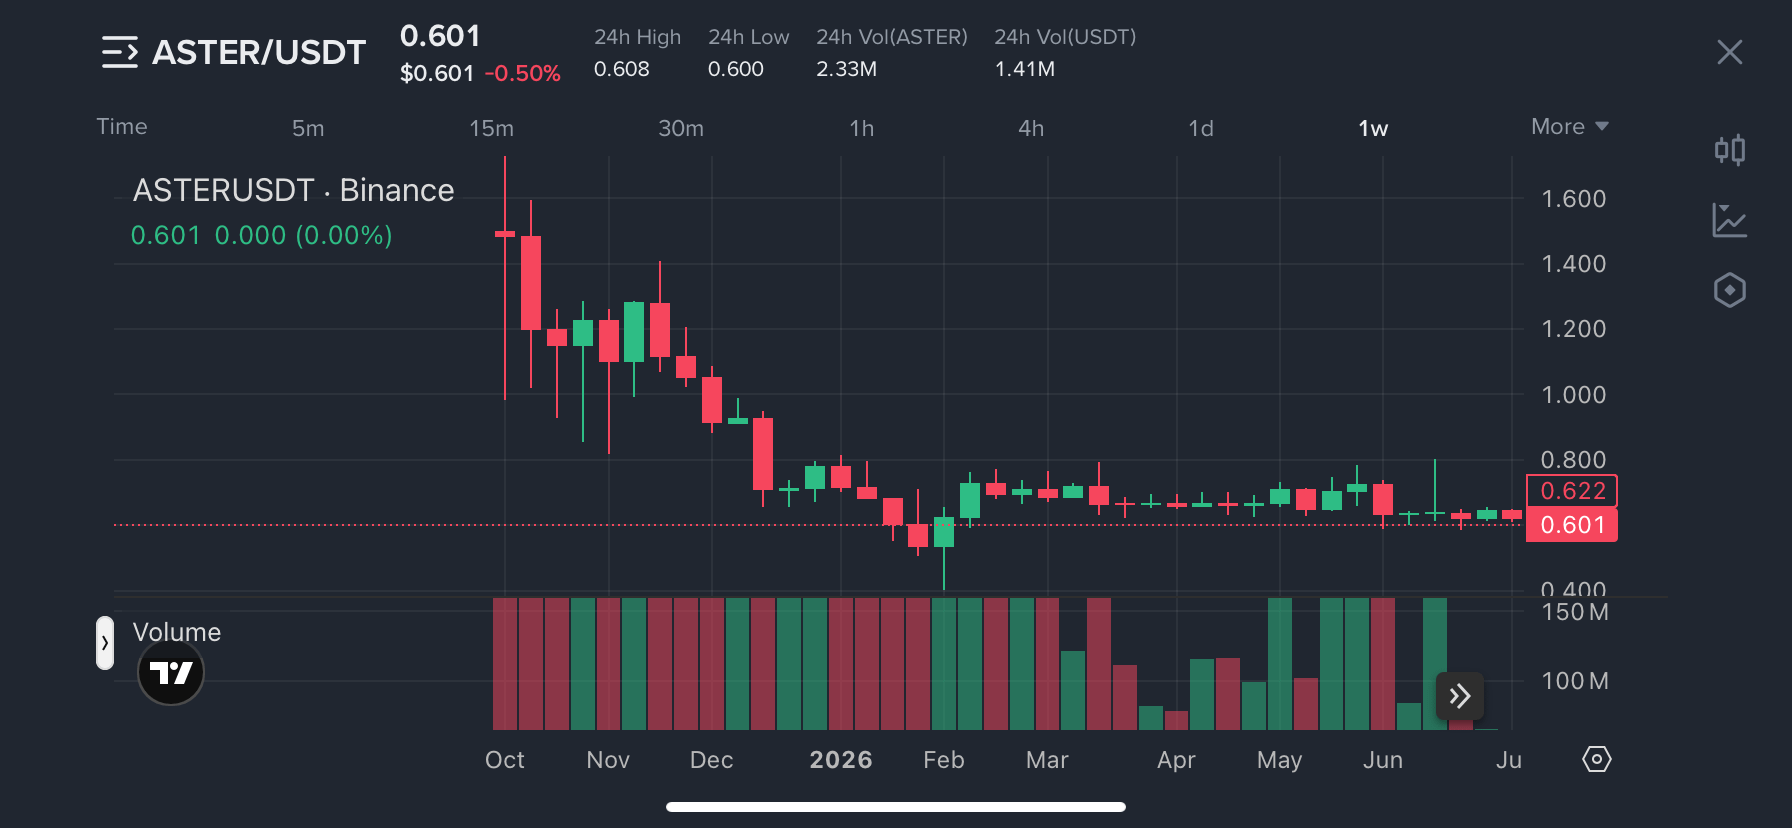Click the TradingView logo badge
Screen dimensions: 1792x828
tap(171, 673)
